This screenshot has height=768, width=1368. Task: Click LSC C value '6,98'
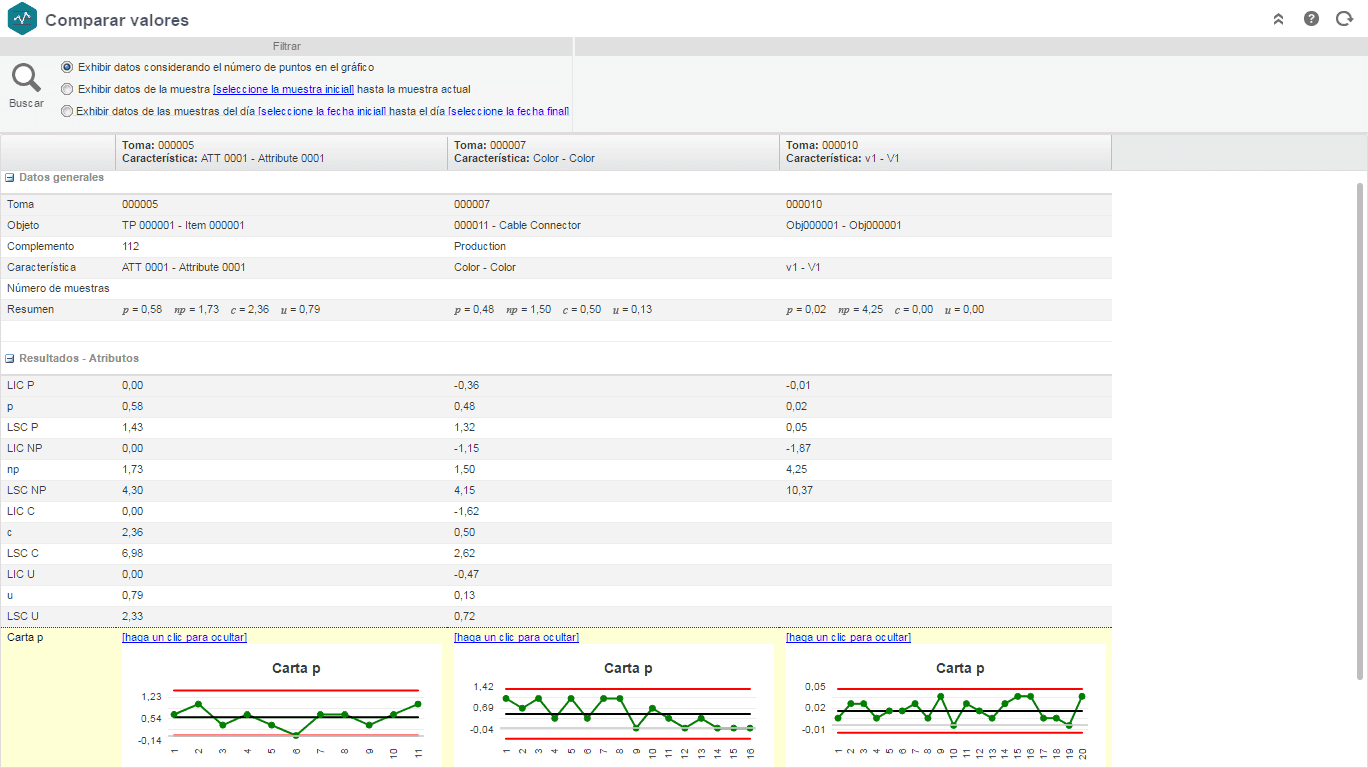(133, 553)
